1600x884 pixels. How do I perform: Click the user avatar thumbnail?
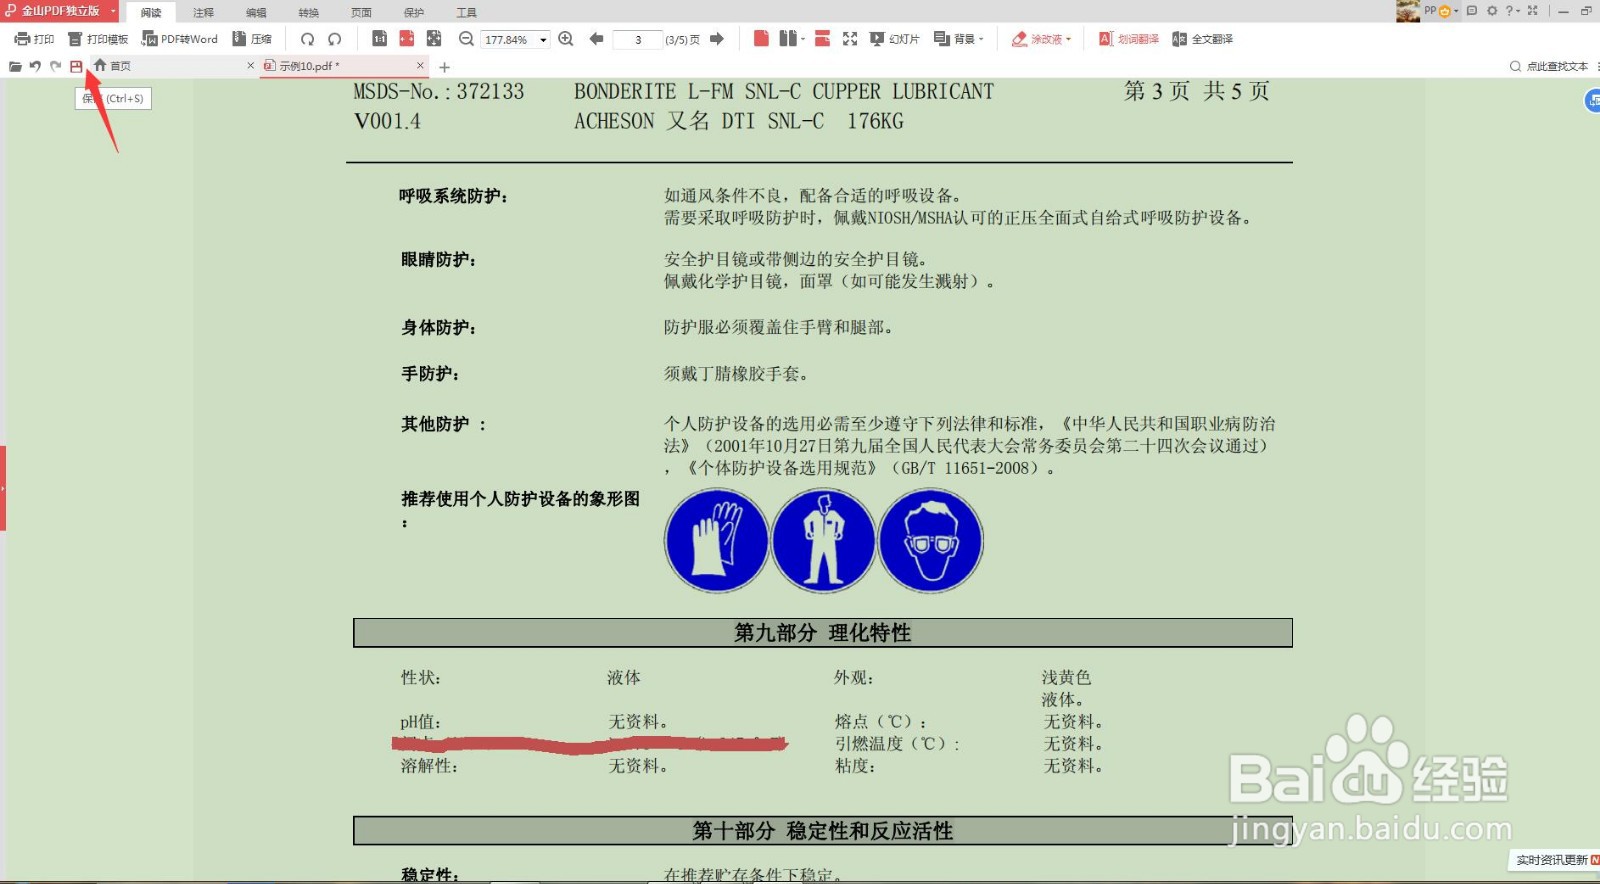[x=1408, y=11]
